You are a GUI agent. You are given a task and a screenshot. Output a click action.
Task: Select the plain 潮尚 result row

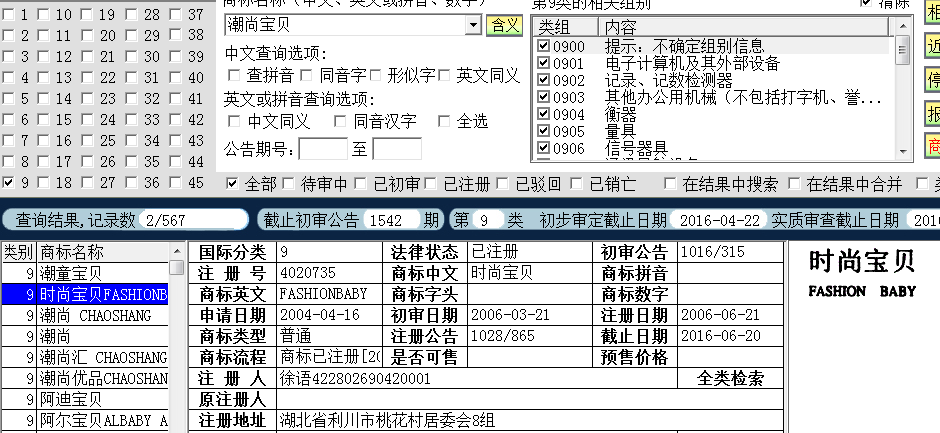pos(85,336)
